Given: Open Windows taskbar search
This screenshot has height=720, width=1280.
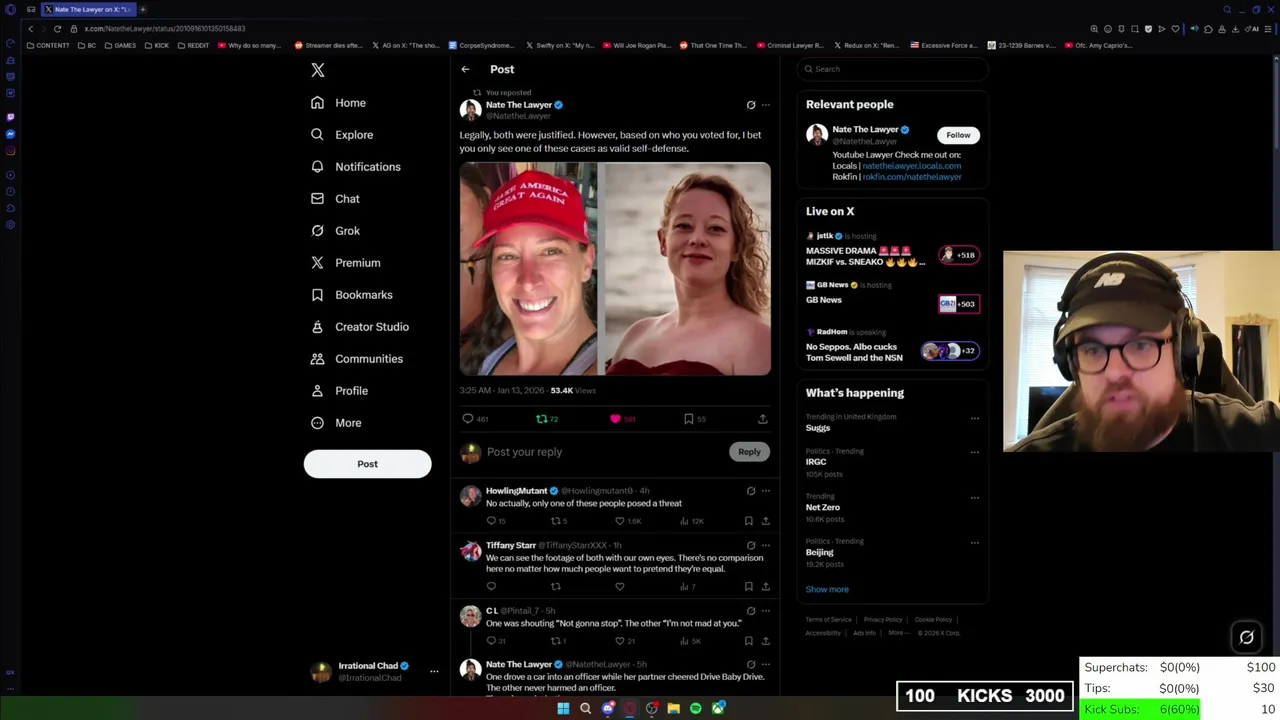Looking at the screenshot, I should click(585, 709).
